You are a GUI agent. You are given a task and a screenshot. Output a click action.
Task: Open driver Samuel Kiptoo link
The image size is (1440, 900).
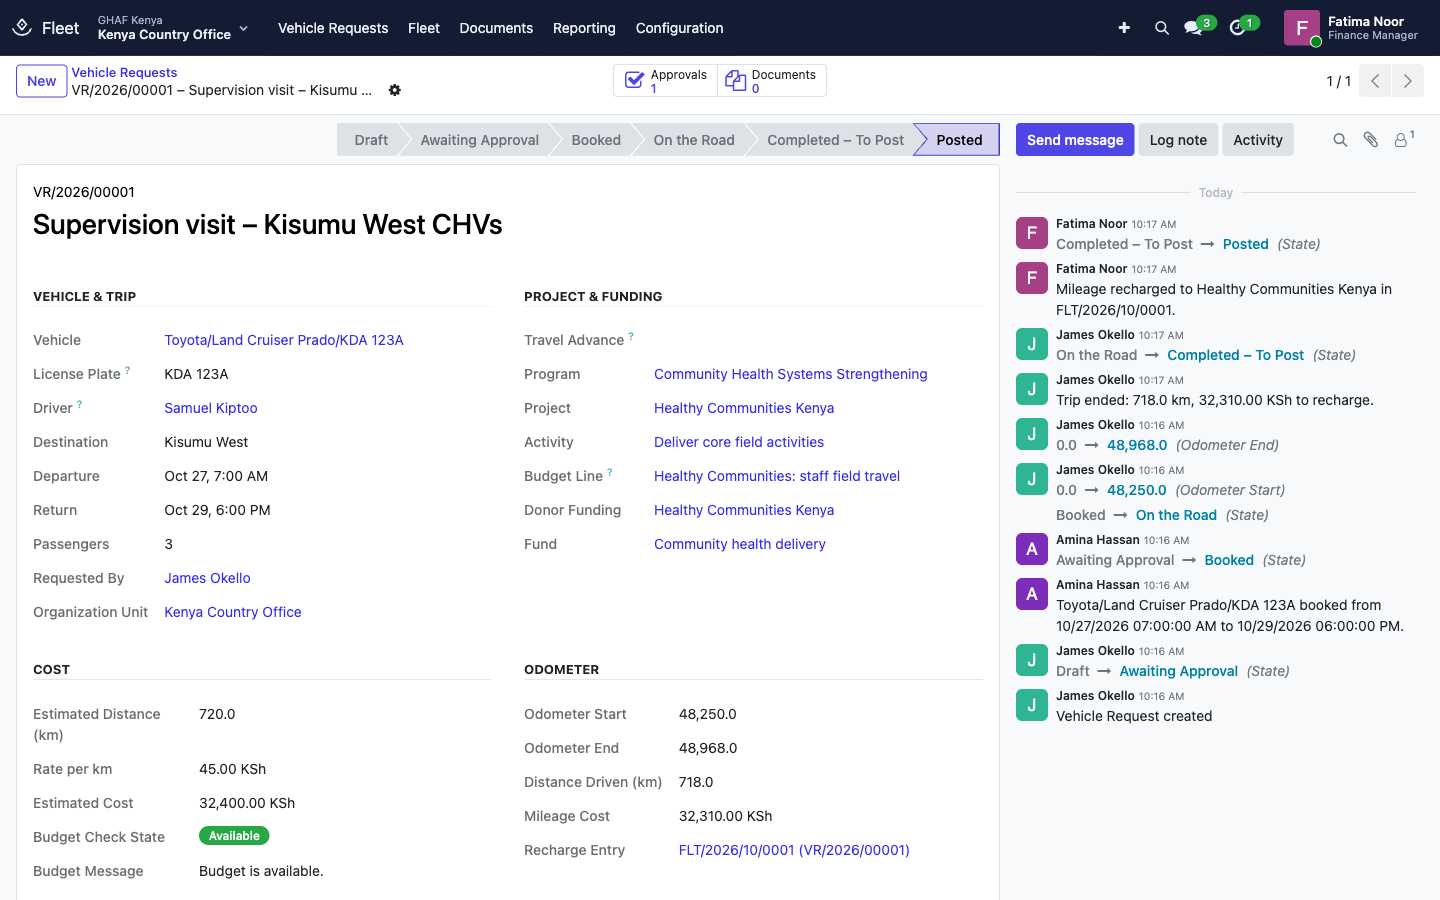(211, 408)
